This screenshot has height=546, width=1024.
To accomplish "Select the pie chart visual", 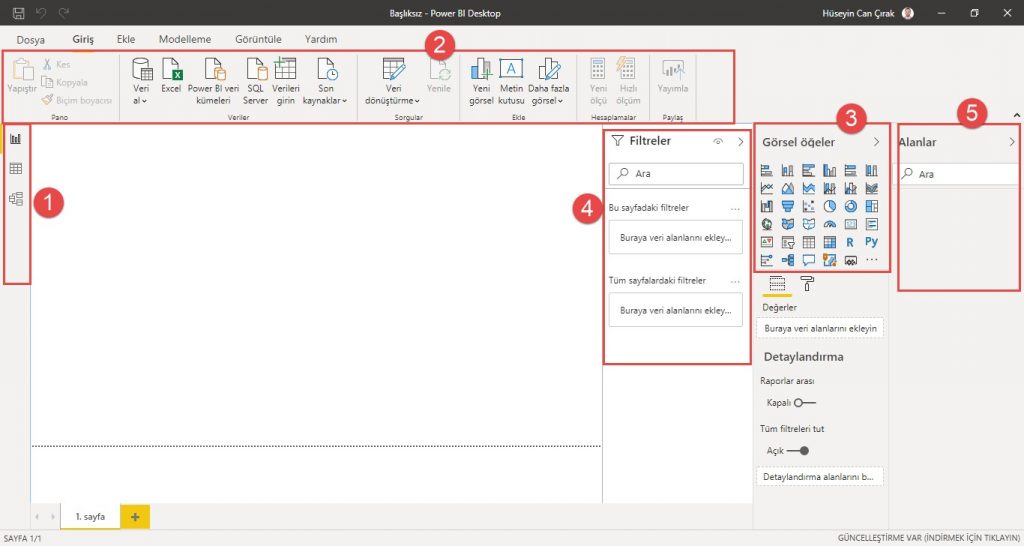I will [x=829, y=206].
